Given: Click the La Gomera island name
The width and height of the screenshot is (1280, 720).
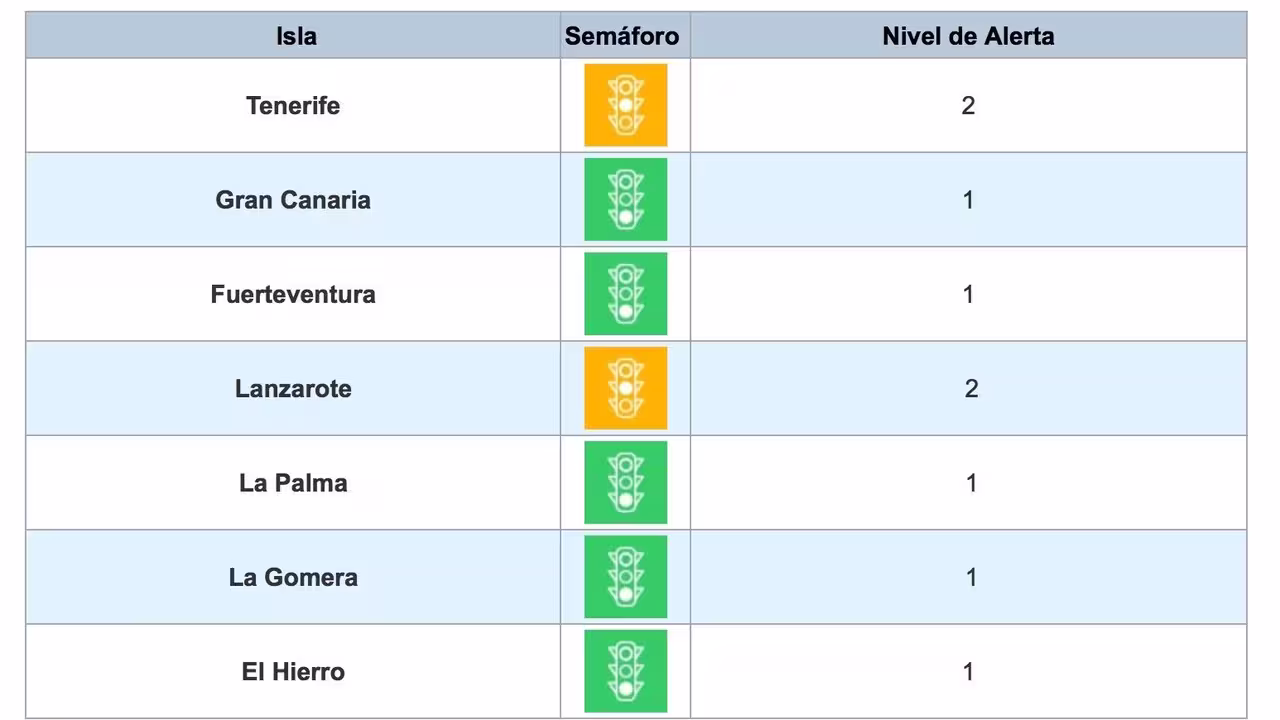Looking at the screenshot, I should (x=293, y=577).
